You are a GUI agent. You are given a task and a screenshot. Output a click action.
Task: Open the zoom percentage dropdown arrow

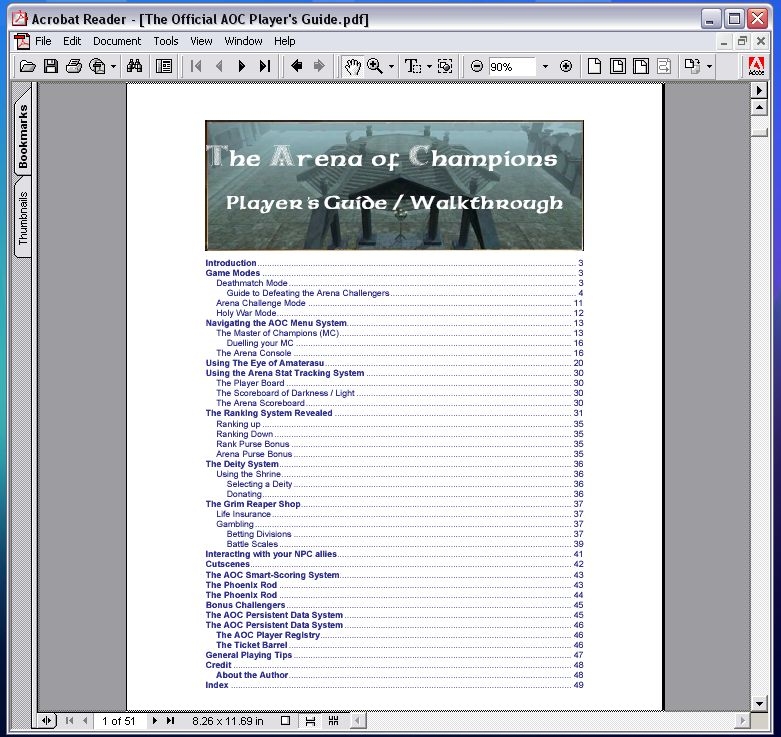(545, 66)
